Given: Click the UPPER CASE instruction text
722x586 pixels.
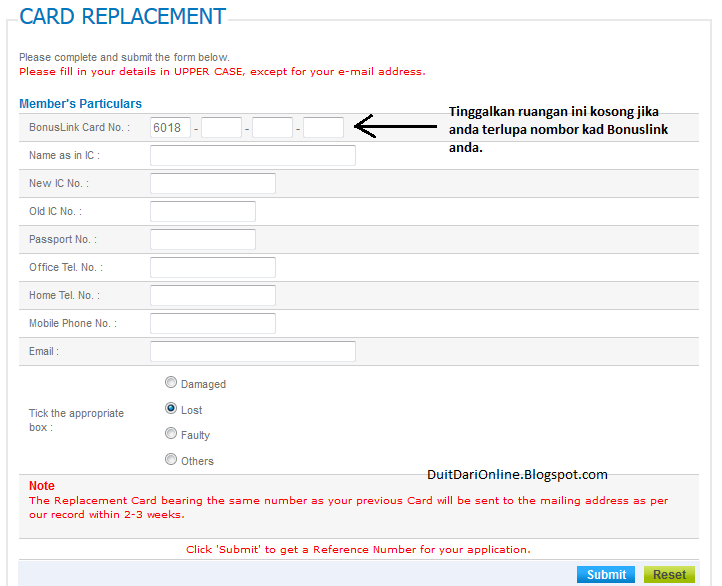Looking at the screenshot, I should point(222,72).
